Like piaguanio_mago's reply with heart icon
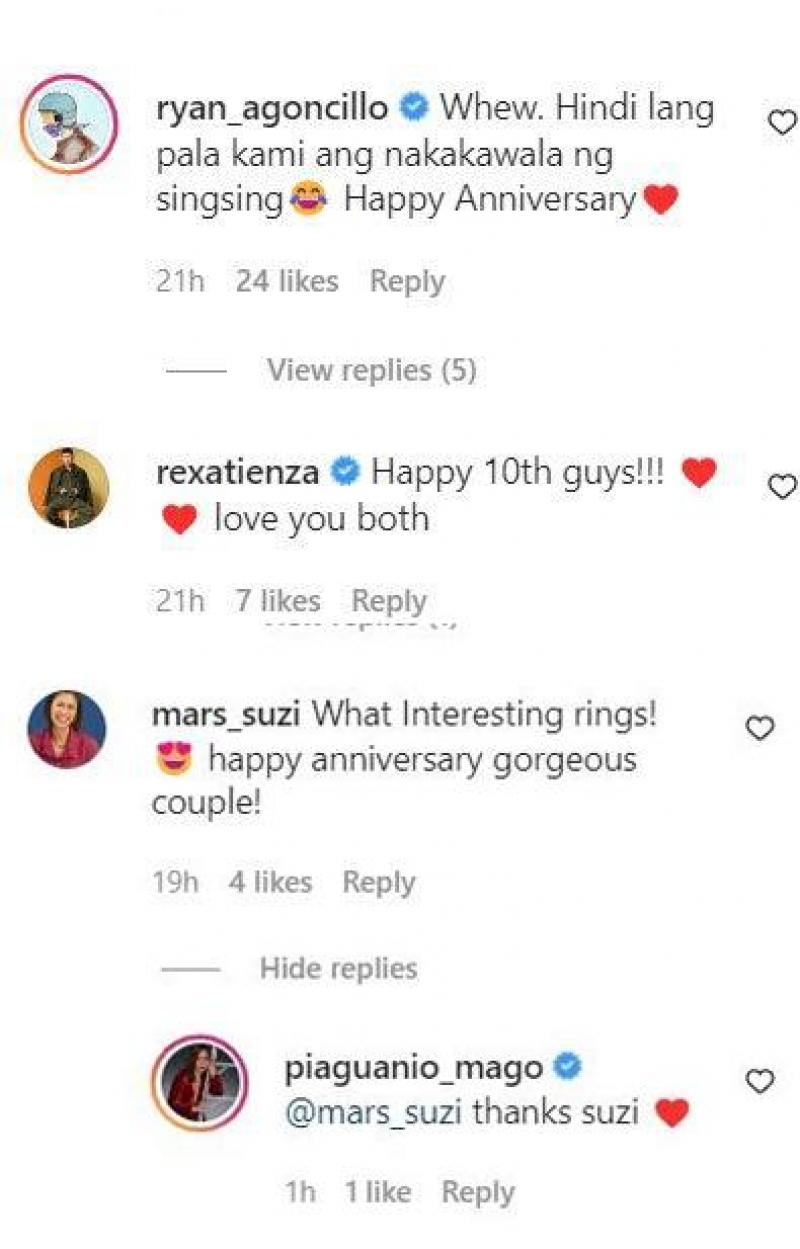The width and height of the screenshot is (800, 1249). click(760, 1081)
